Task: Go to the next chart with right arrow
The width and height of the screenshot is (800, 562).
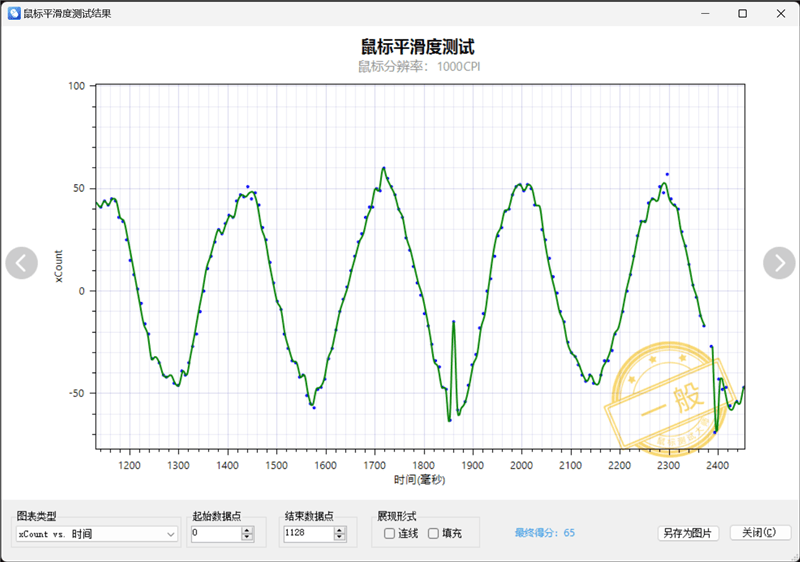Action: coord(779,263)
